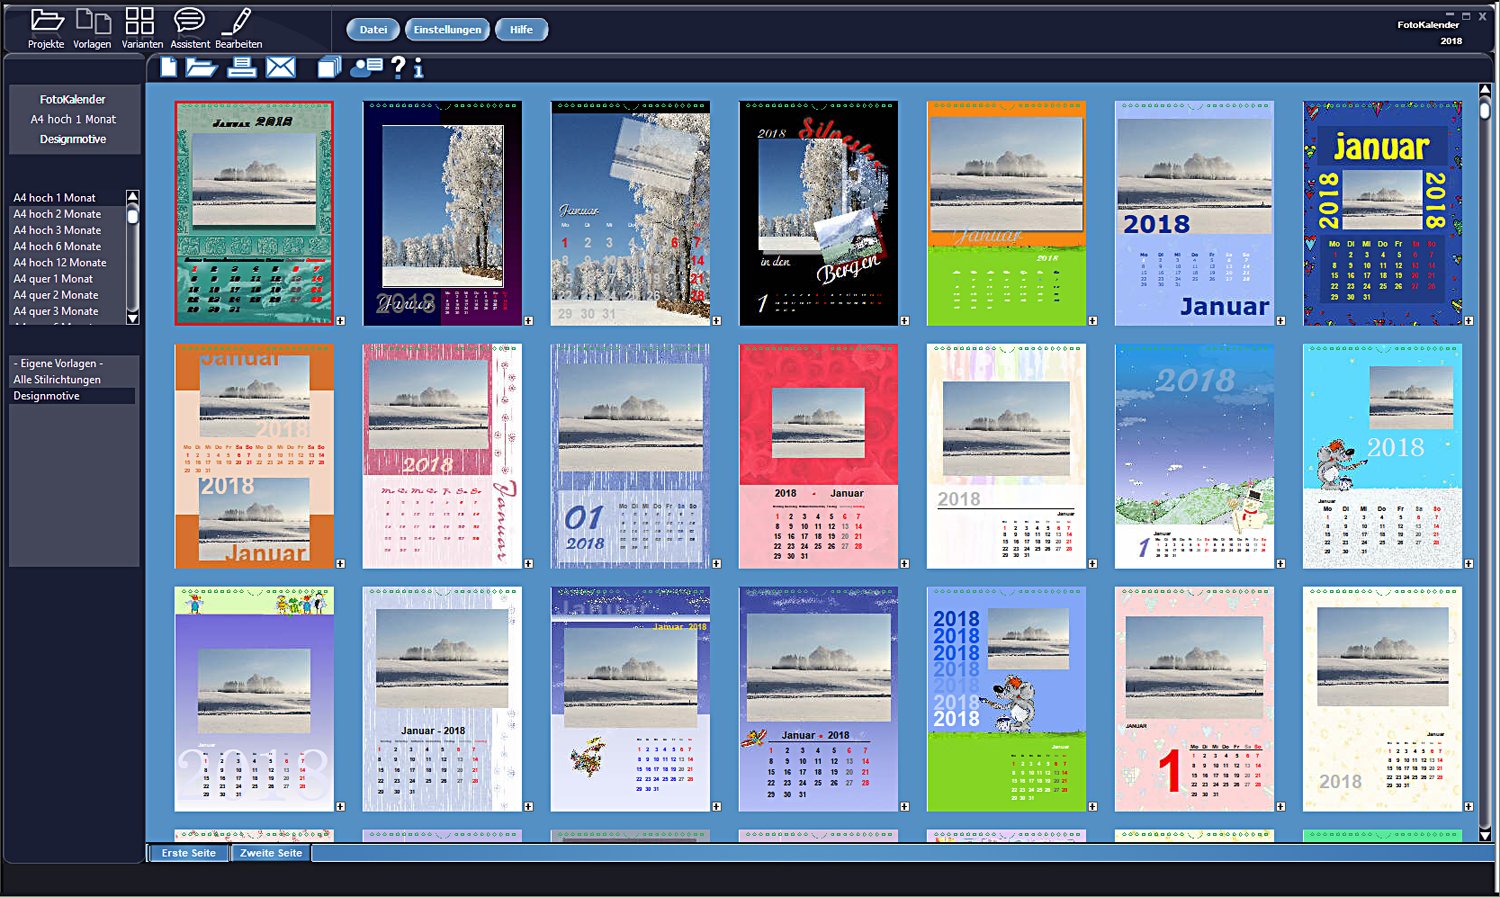Select the blue striped 01 2018 template
The width and height of the screenshot is (1500, 897).
[630, 456]
